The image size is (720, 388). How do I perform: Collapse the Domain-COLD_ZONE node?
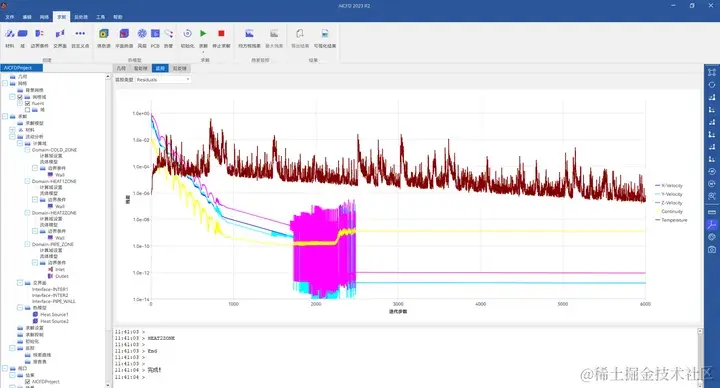pyautogui.click(x=27, y=150)
